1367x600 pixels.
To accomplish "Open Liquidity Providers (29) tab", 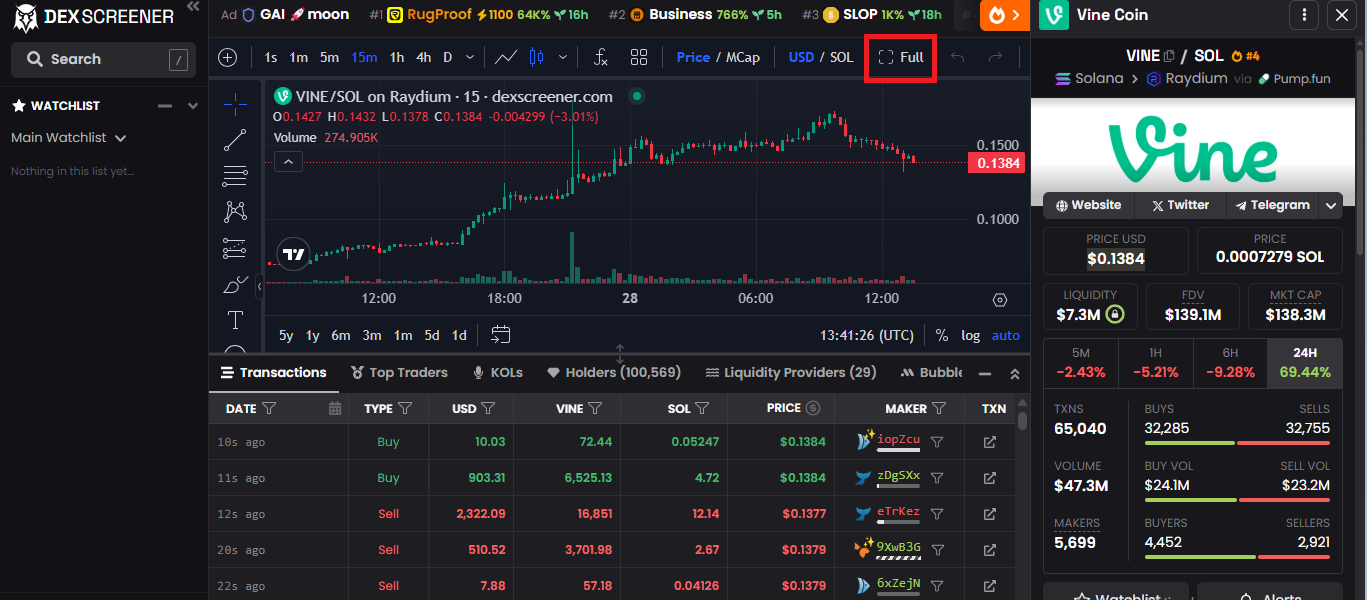I will [791, 372].
